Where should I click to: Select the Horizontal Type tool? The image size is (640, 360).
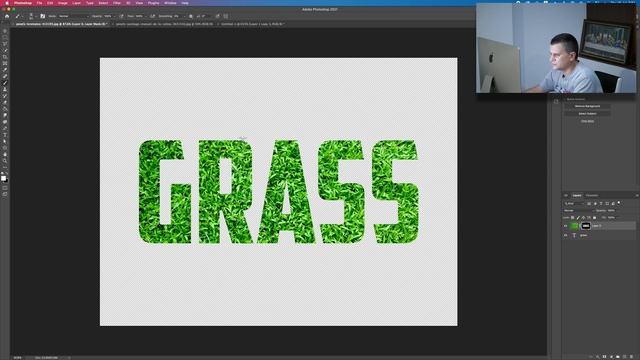click(5, 135)
